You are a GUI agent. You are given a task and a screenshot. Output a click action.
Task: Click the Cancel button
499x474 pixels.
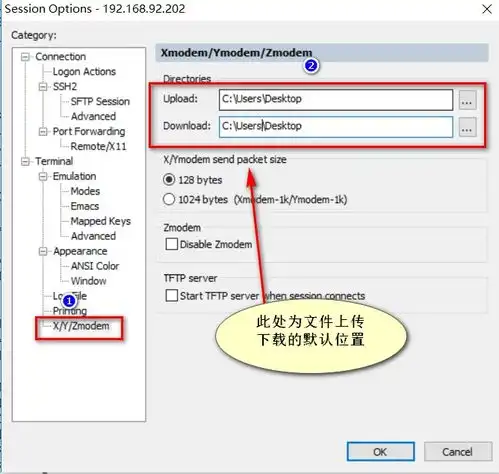(458, 452)
